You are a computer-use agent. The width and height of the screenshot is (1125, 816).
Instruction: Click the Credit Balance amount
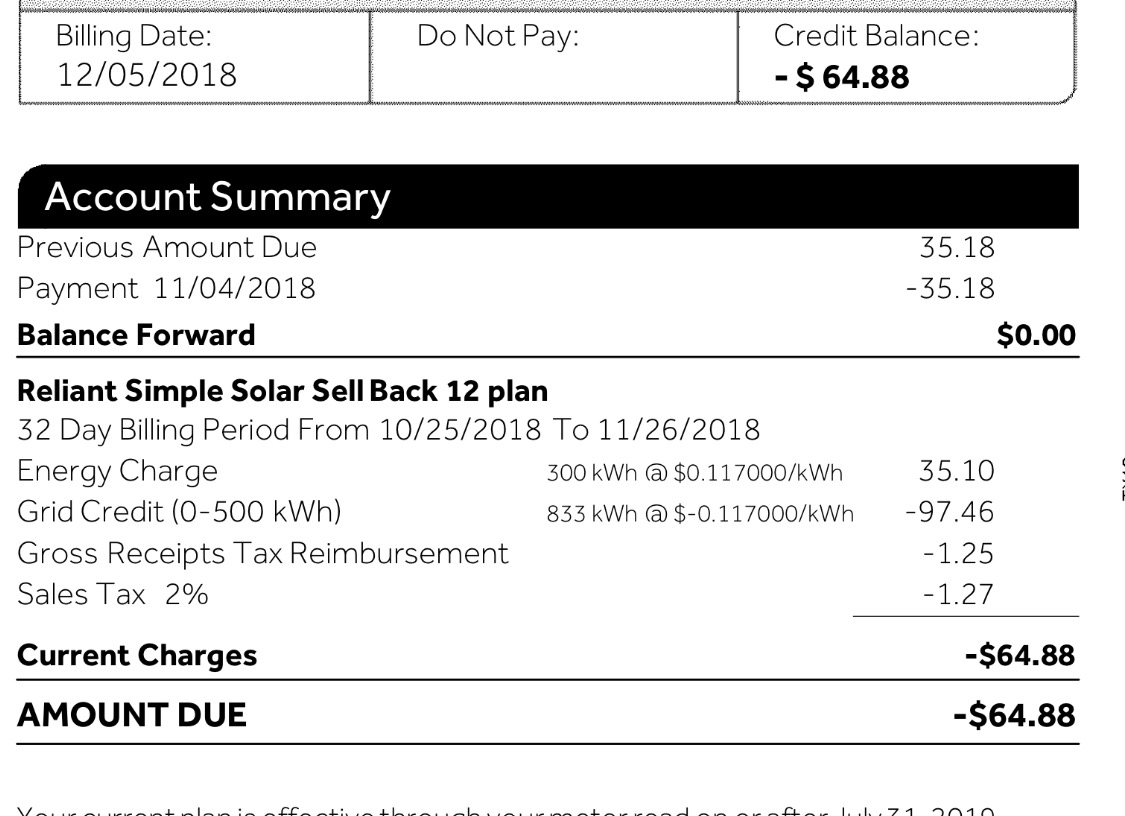(x=842, y=76)
